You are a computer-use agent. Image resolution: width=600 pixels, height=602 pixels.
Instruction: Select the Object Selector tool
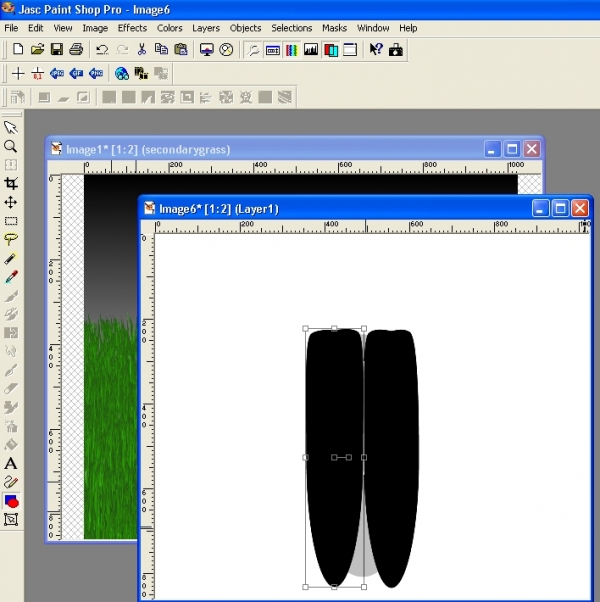pyautogui.click(x=11, y=520)
